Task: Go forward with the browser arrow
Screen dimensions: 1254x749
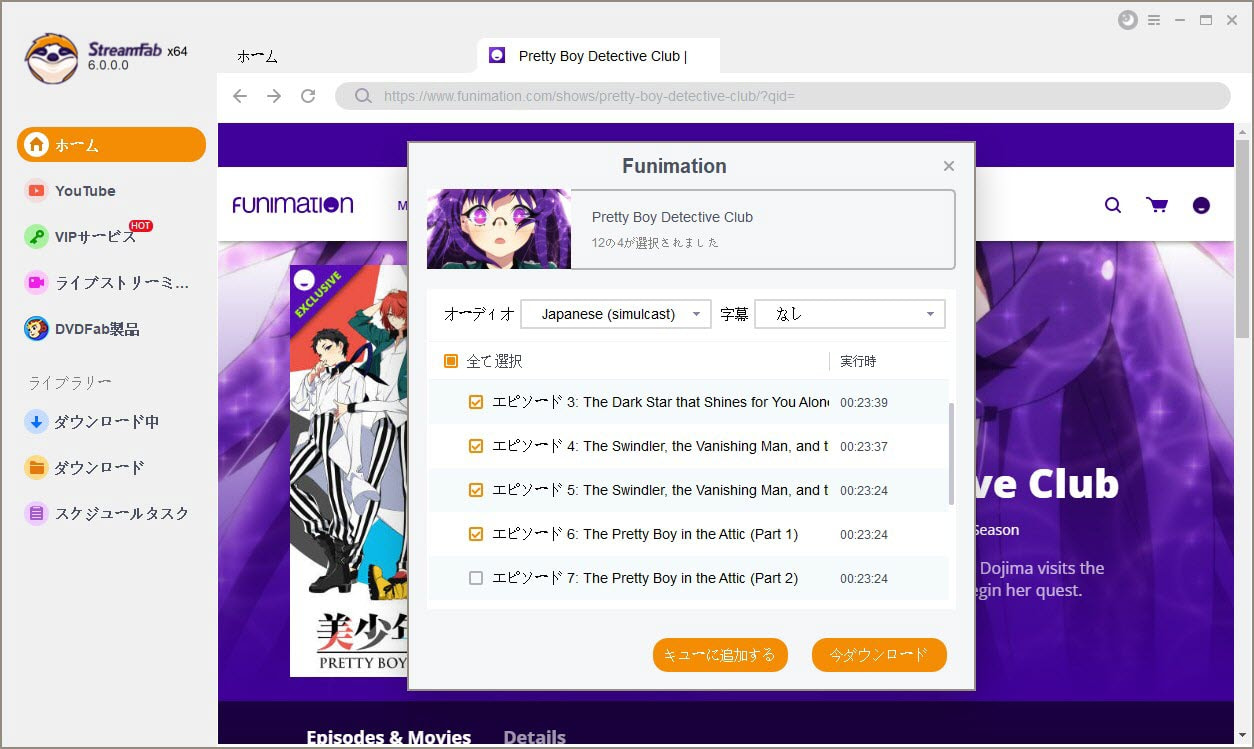Action: 274,96
